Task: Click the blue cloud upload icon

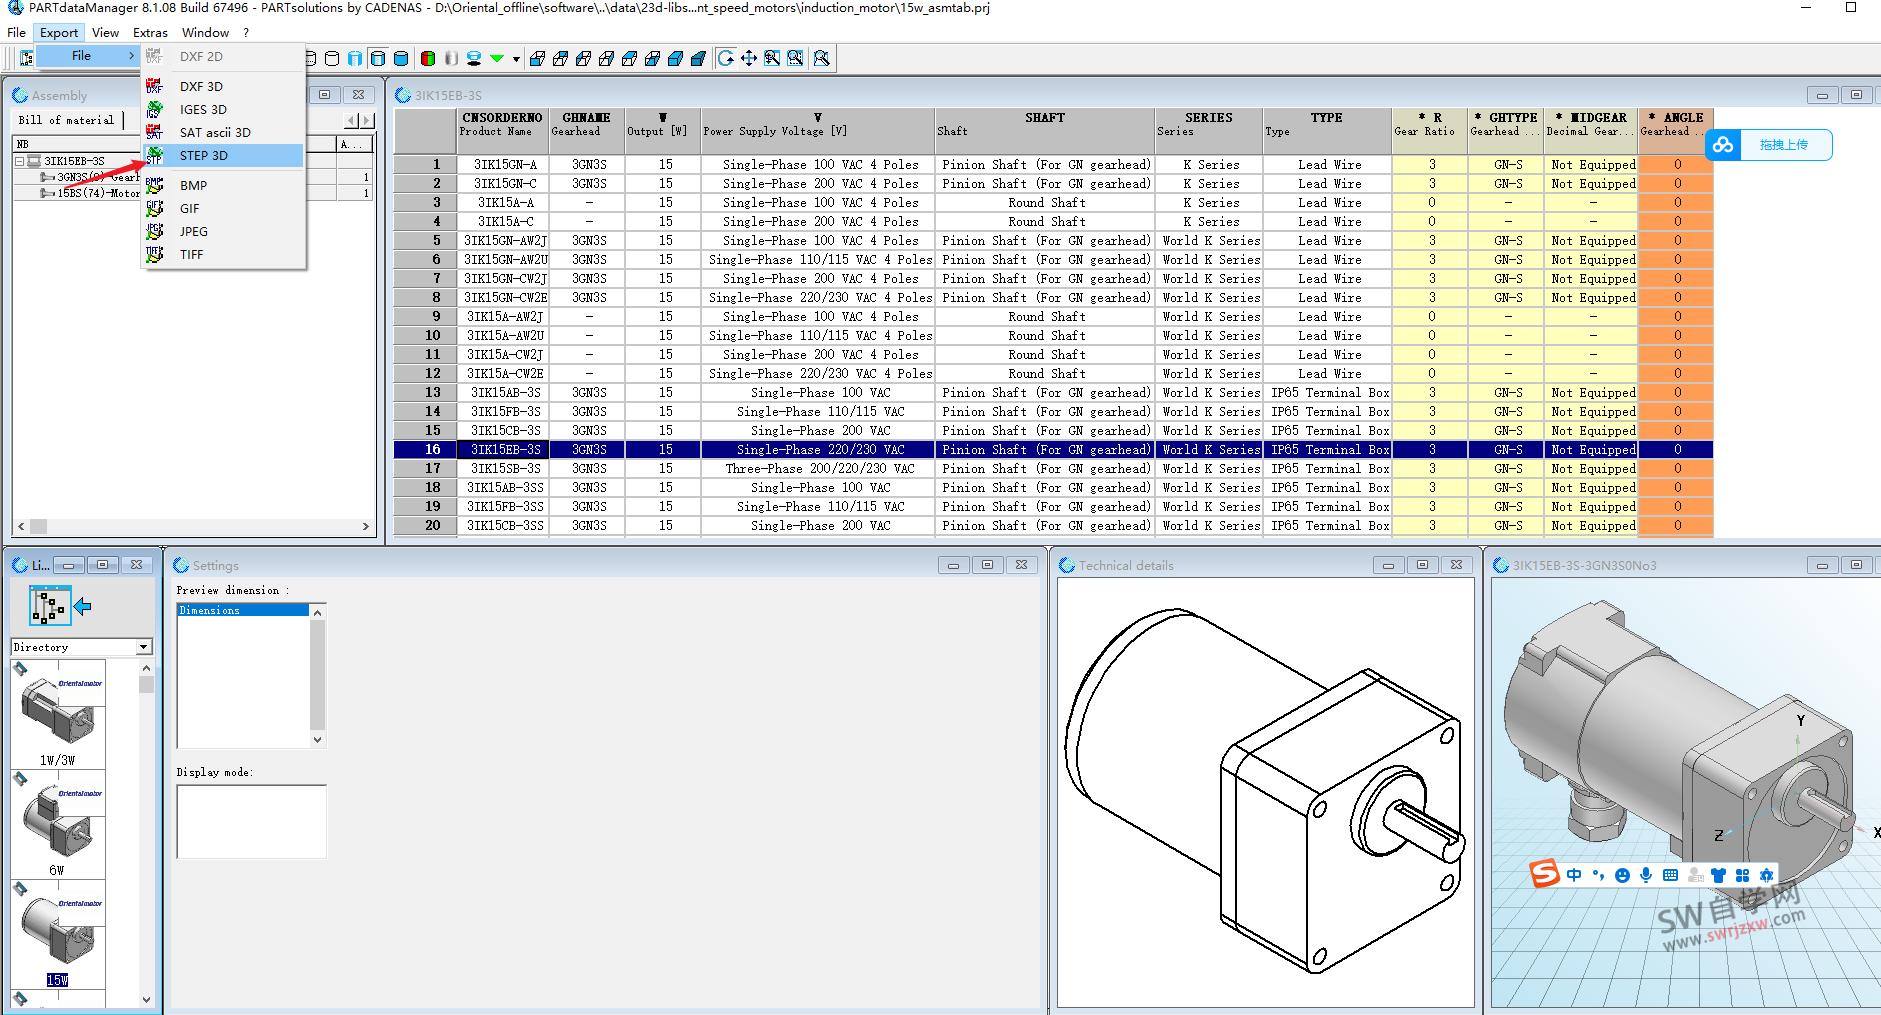Action: point(1723,145)
